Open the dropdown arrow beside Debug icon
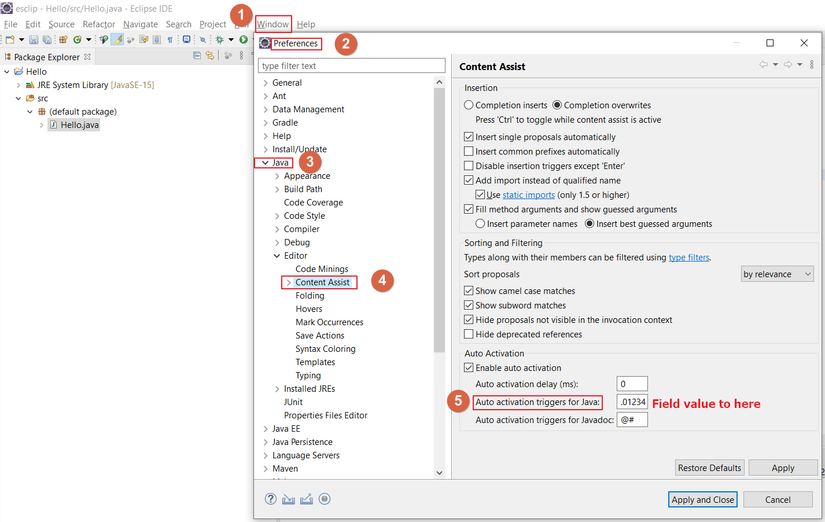825x522 pixels. [x=231, y=39]
